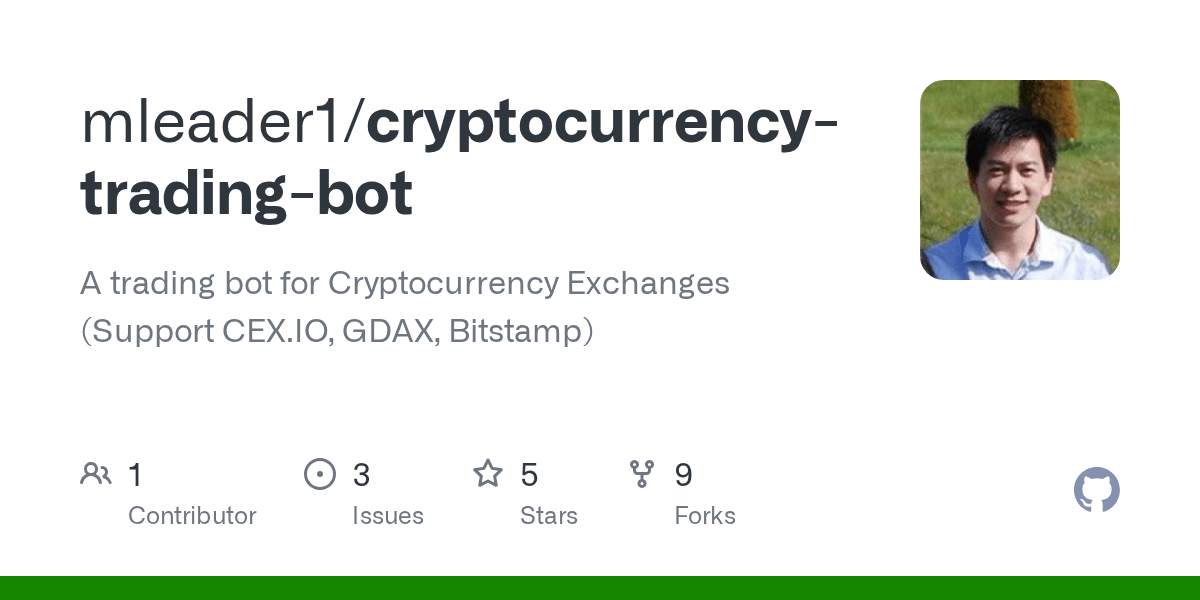Image resolution: width=1200 pixels, height=600 pixels.
Task: Select the "A trading bot for Cryptocurrency Exchanges" line
Action: point(404,284)
